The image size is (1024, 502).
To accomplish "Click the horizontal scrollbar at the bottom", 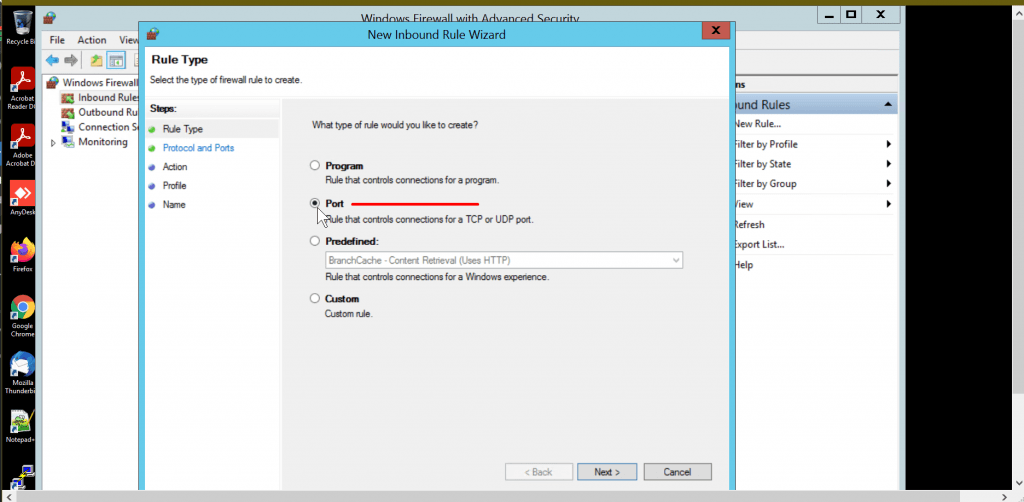I will click(500, 495).
